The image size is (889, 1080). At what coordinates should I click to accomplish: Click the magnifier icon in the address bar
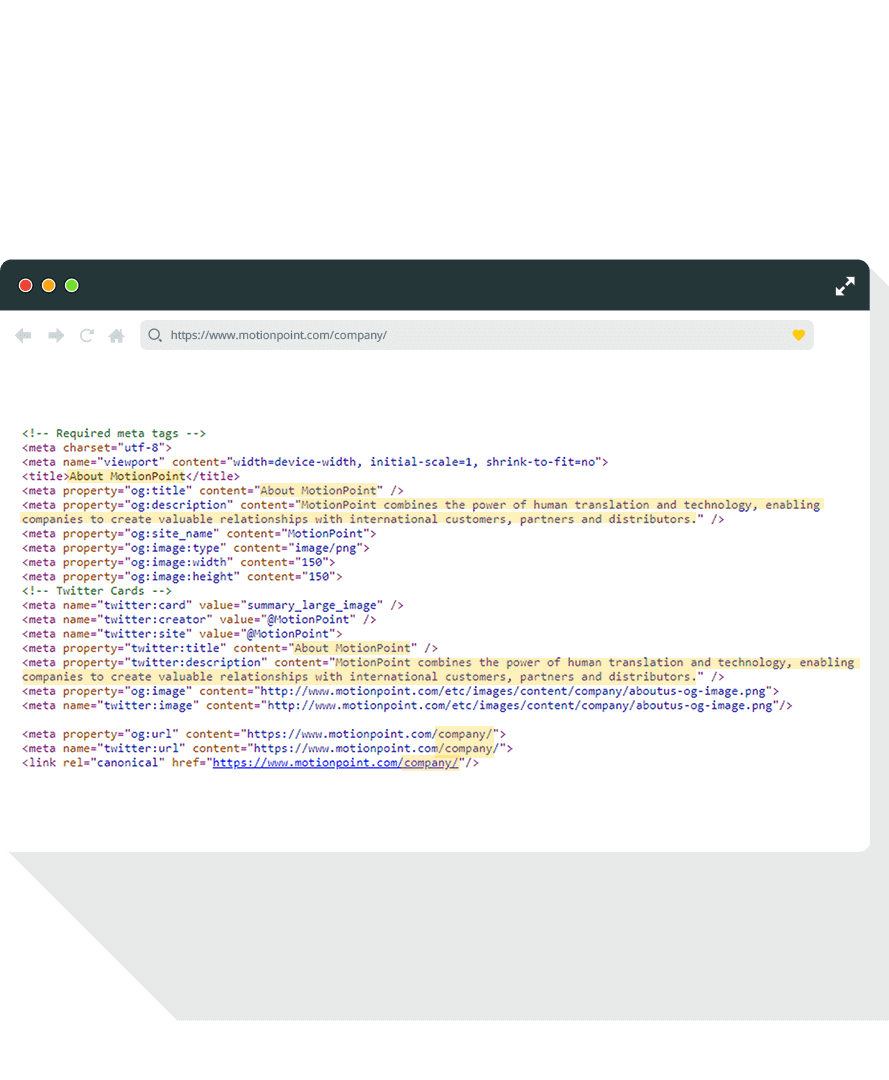click(155, 336)
